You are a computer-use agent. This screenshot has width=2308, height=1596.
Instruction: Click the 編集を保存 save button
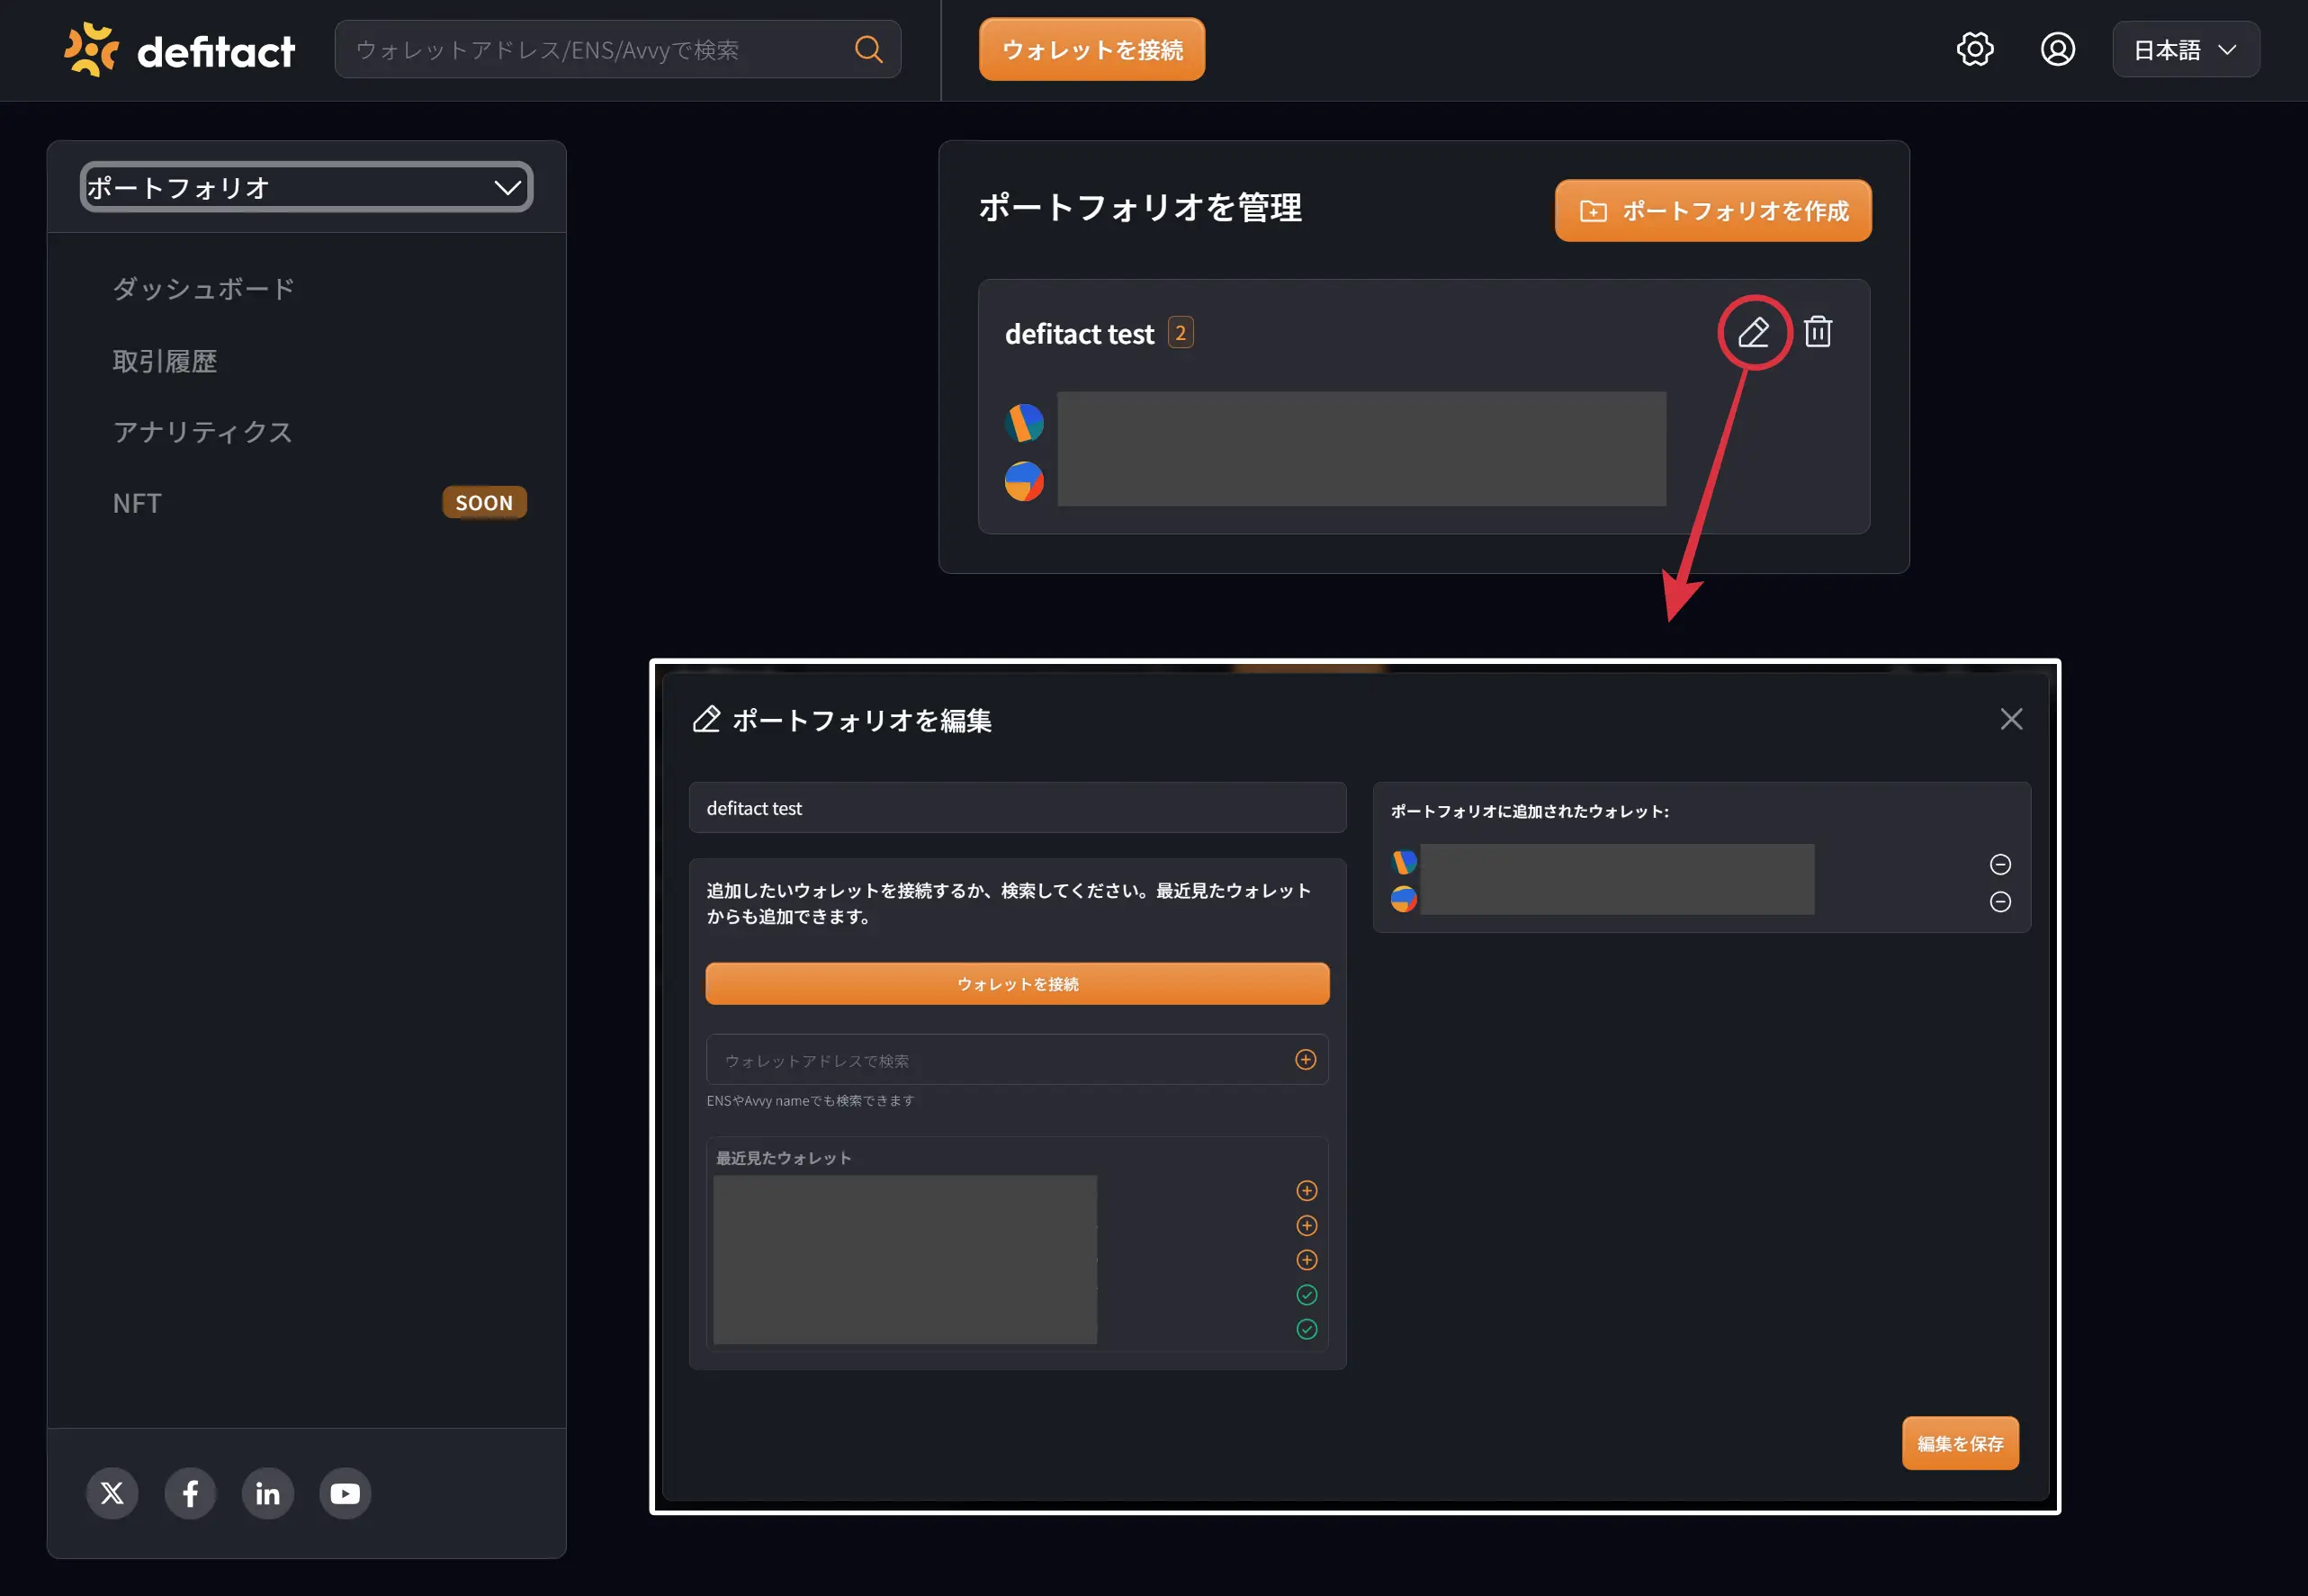point(1959,1443)
